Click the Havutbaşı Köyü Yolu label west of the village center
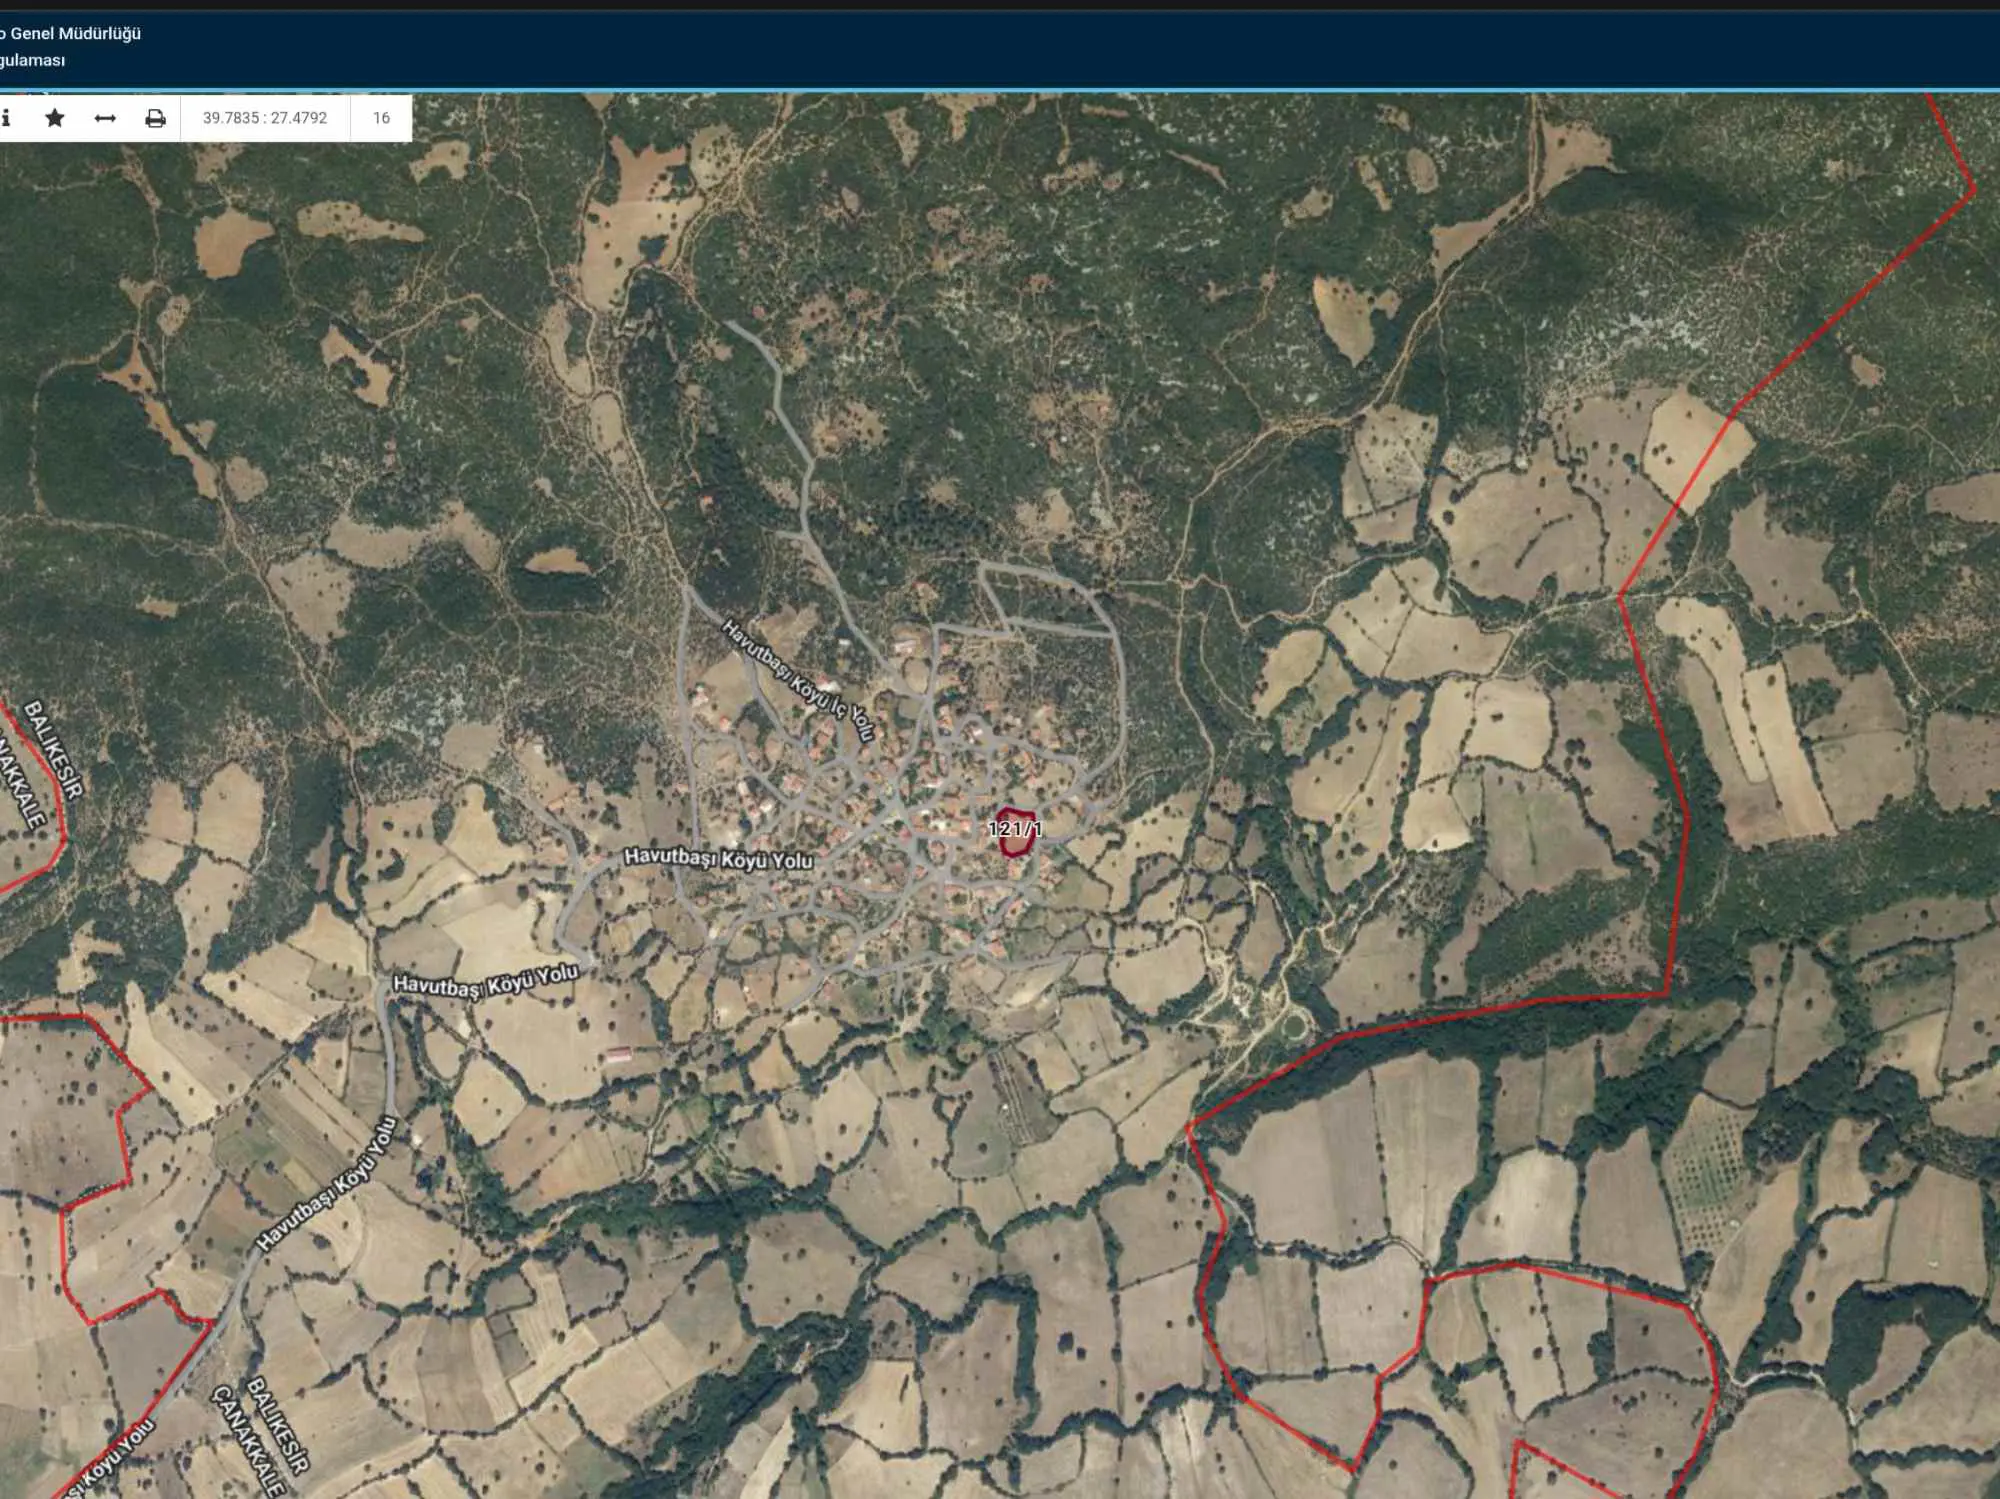 click(718, 859)
